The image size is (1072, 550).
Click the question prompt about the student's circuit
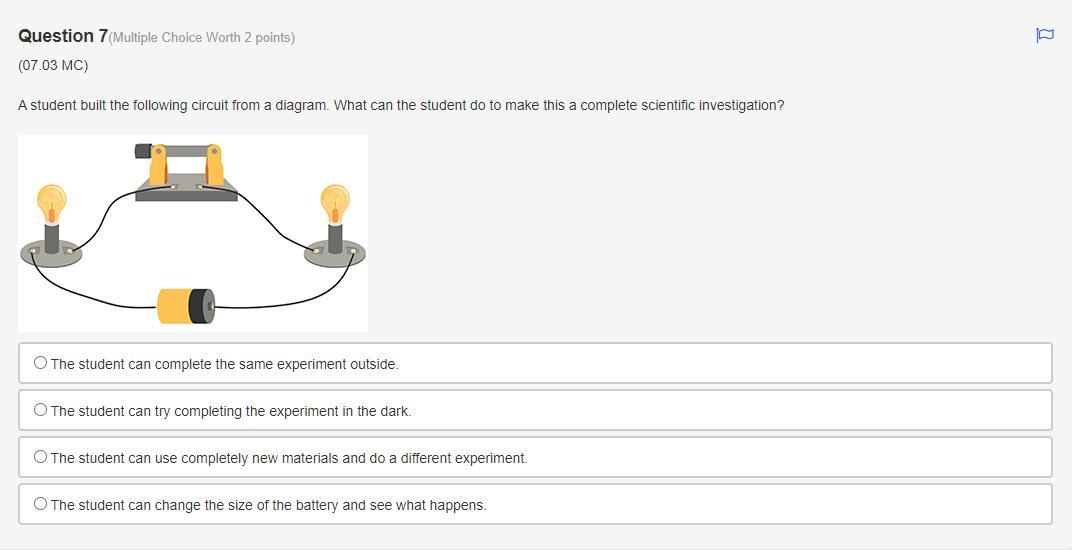coord(401,105)
